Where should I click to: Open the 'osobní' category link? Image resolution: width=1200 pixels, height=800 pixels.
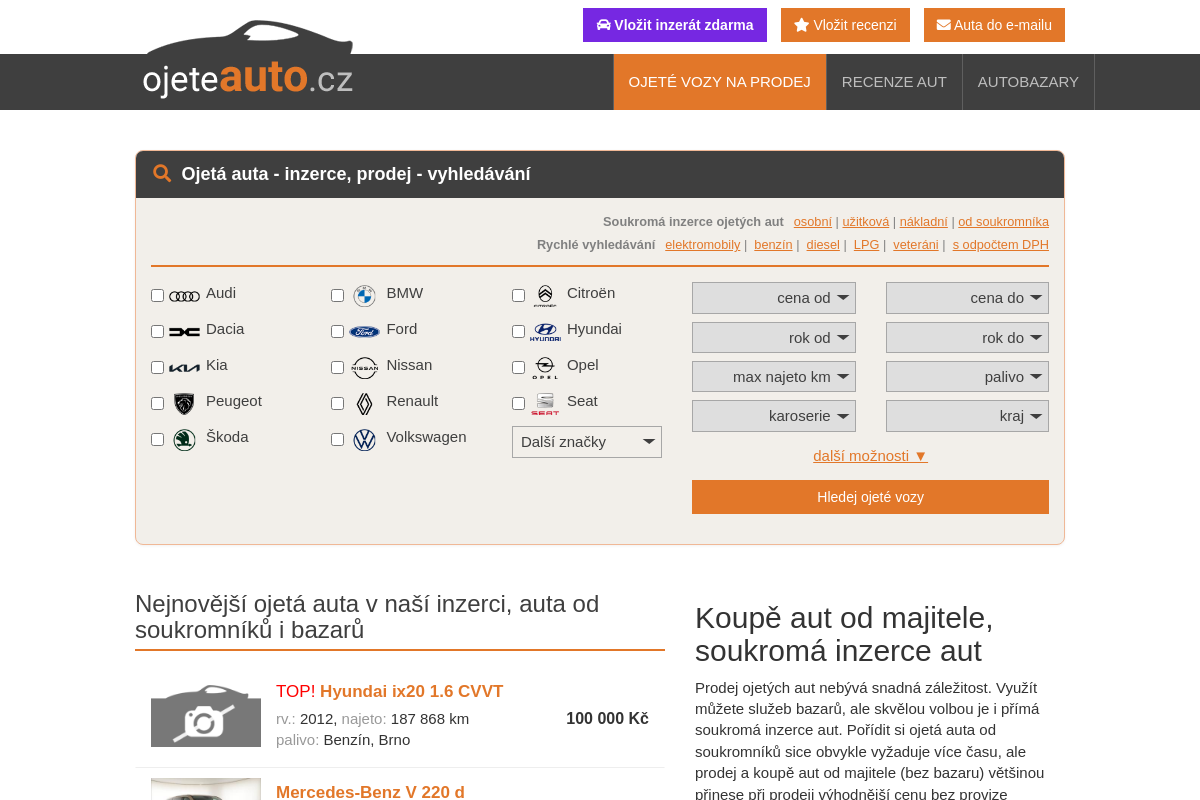pos(813,222)
